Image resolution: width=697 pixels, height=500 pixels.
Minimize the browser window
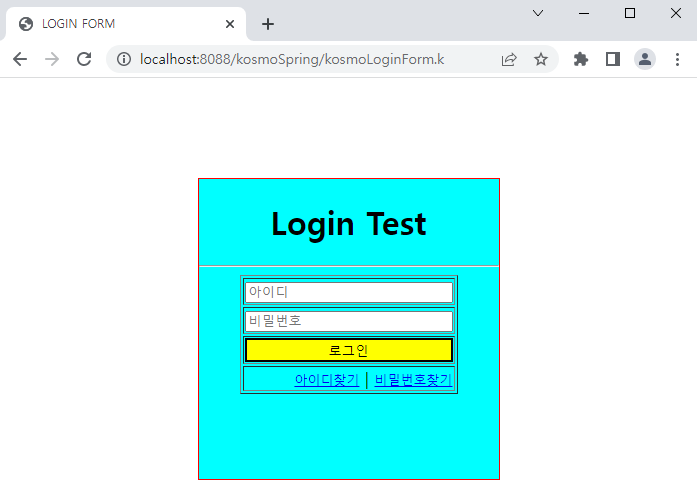point(584,13)
